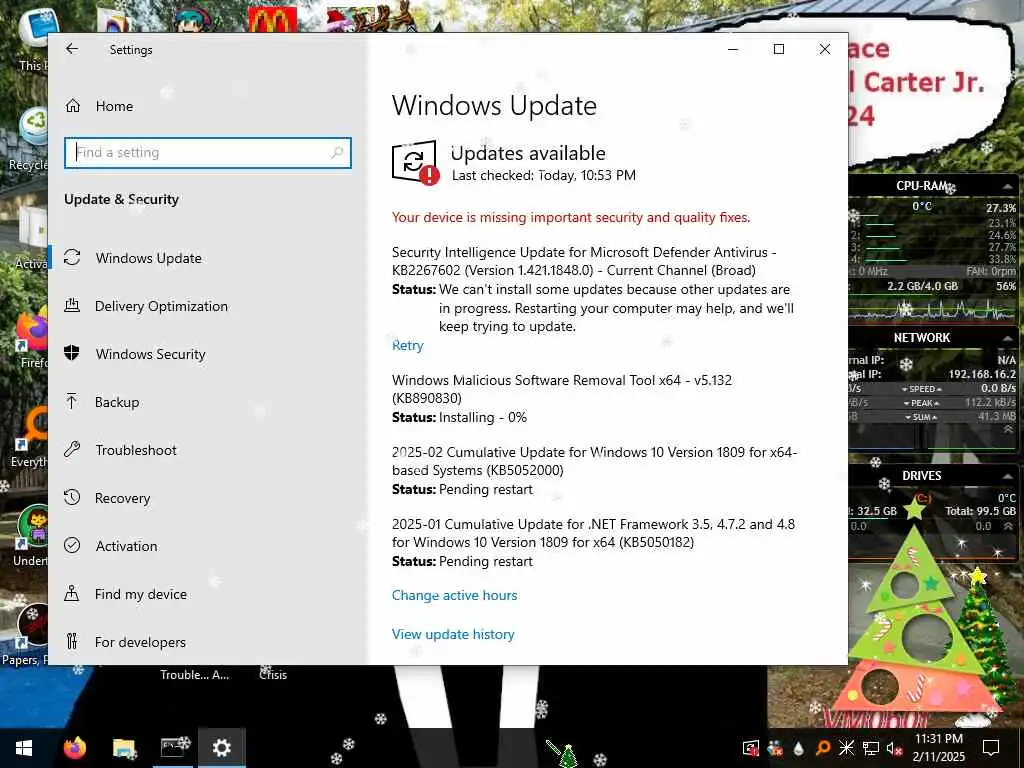Open the Action Center notifications icon

(991, 748)
